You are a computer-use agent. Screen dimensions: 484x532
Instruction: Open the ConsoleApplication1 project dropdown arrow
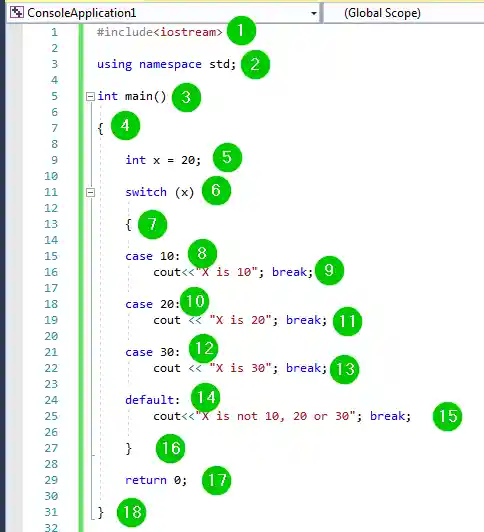click(x=314, y=13)
